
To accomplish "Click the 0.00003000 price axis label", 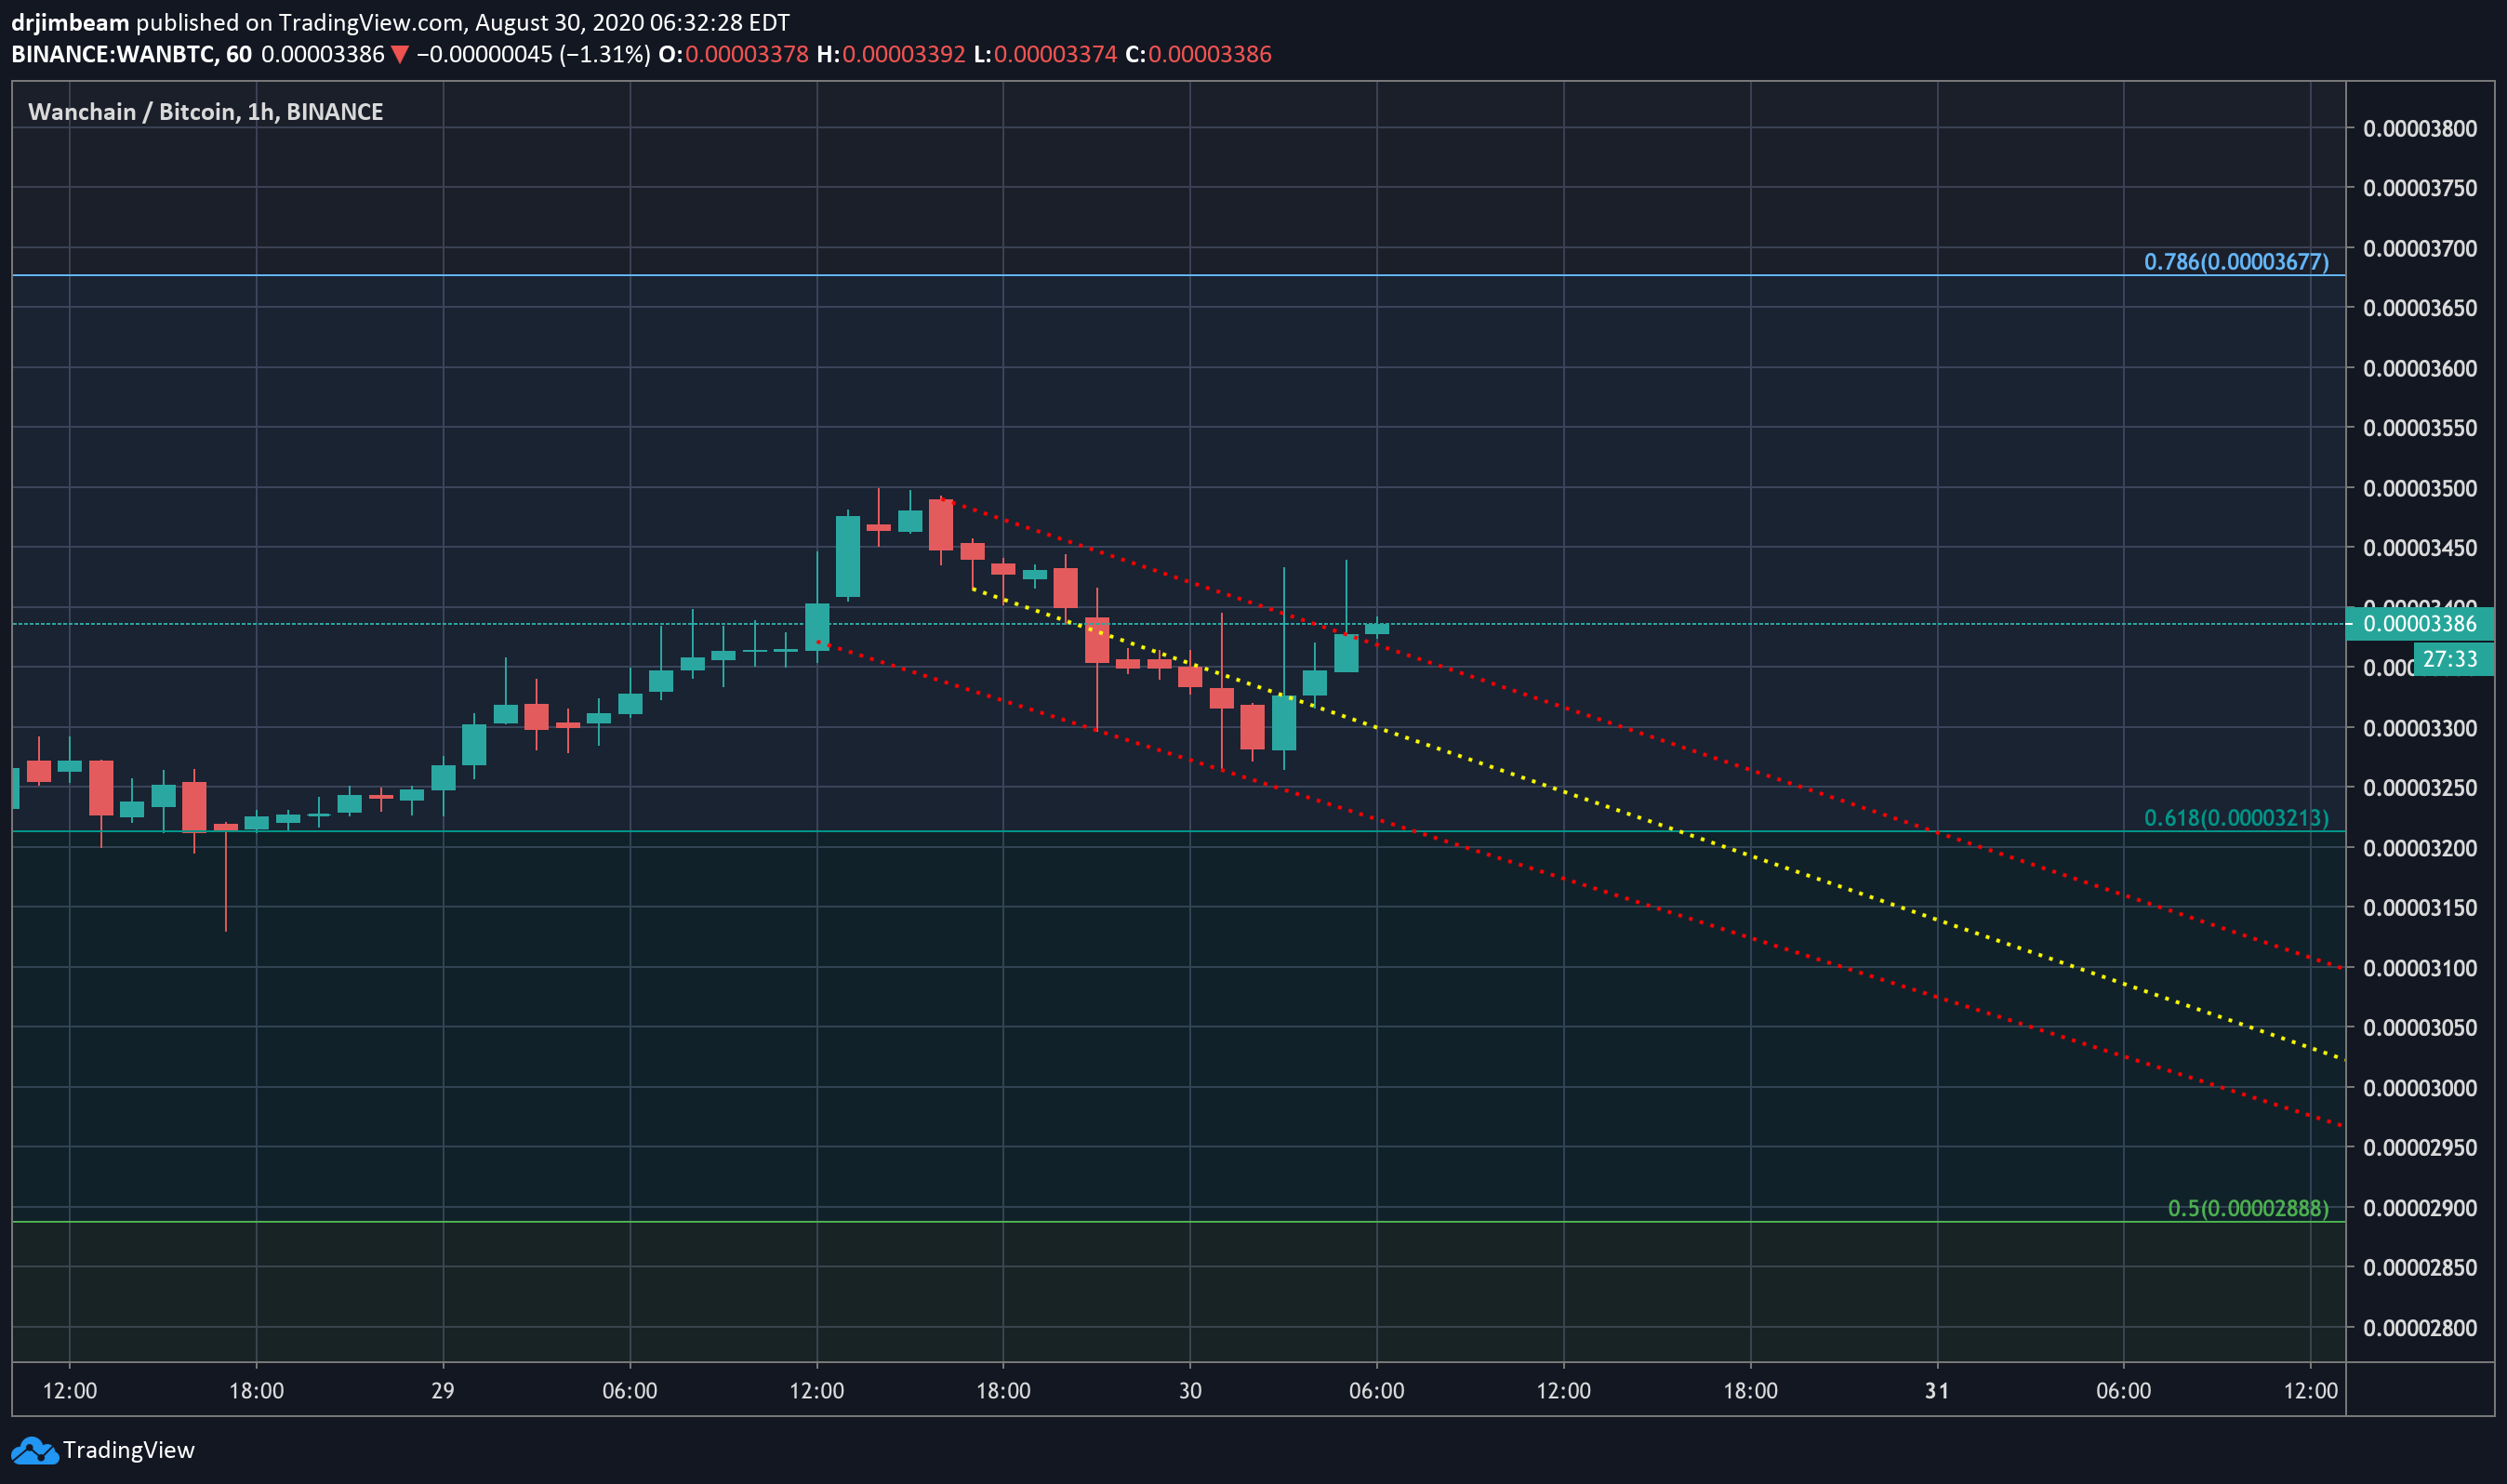I will click(x=2420, y=1088).
